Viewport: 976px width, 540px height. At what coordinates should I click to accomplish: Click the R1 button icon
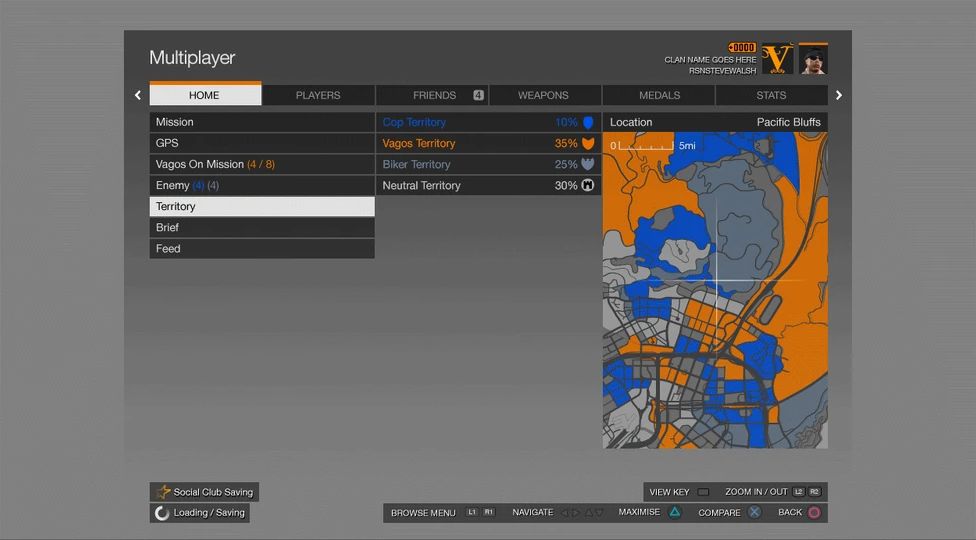[489, 513]
